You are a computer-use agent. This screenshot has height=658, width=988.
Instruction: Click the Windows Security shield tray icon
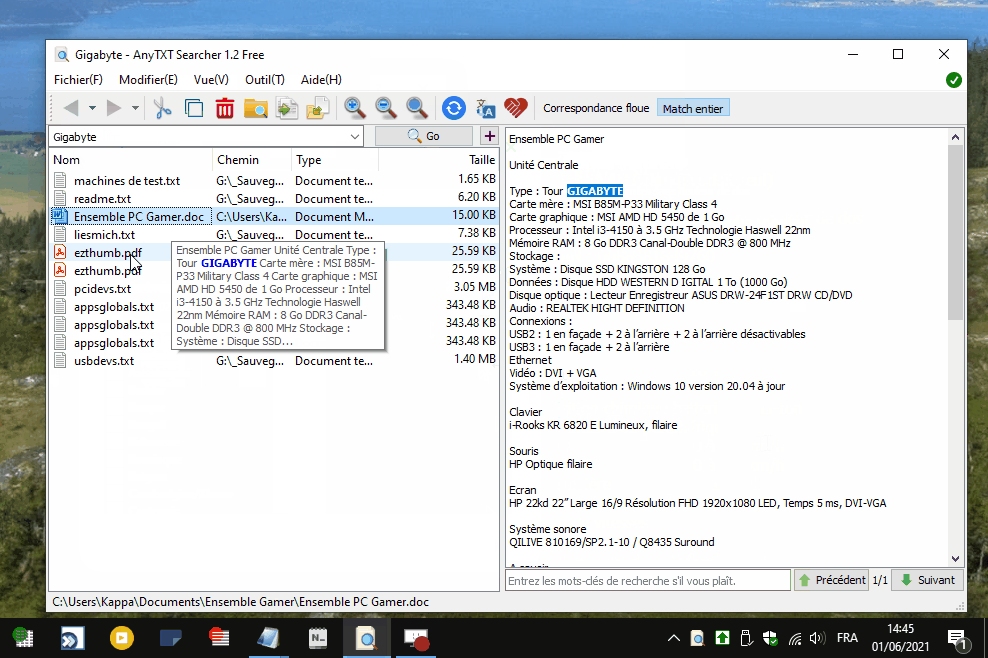click(770, 638)
